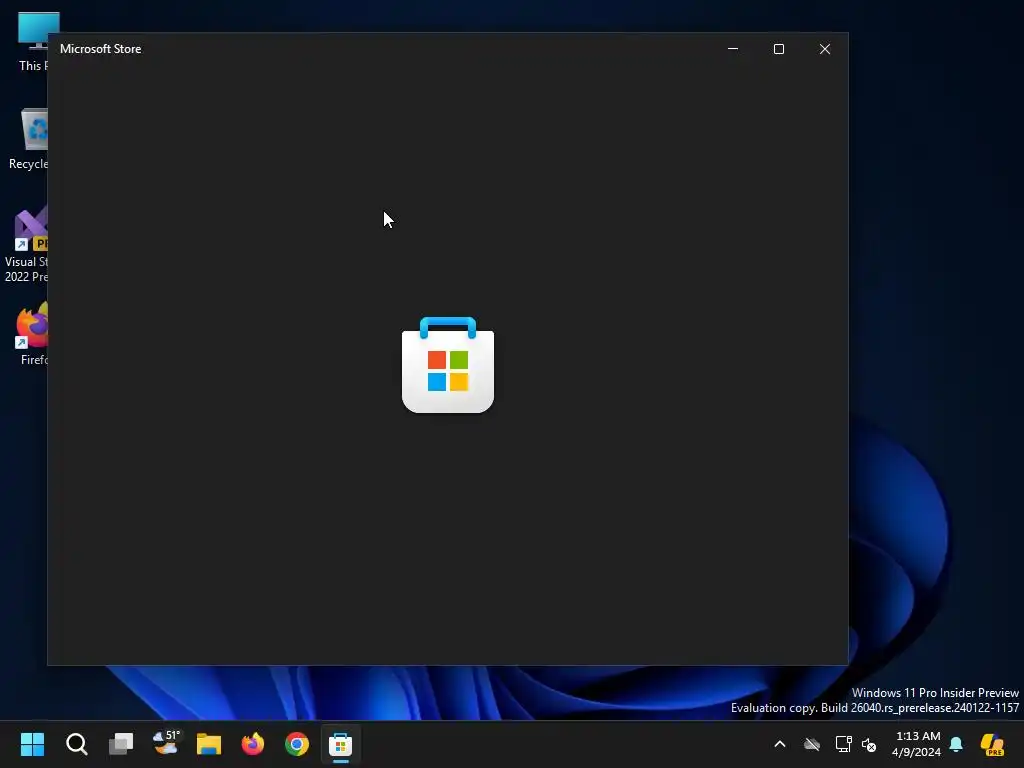Launch File Explorer from the taskbar

[x=209, y=744]
